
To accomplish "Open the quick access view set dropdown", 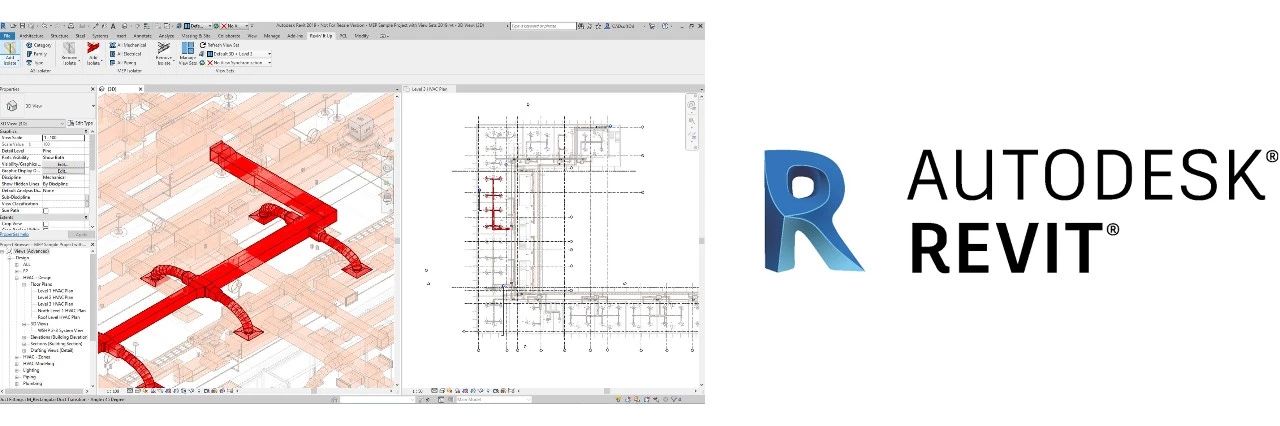I will click(198, 25).
